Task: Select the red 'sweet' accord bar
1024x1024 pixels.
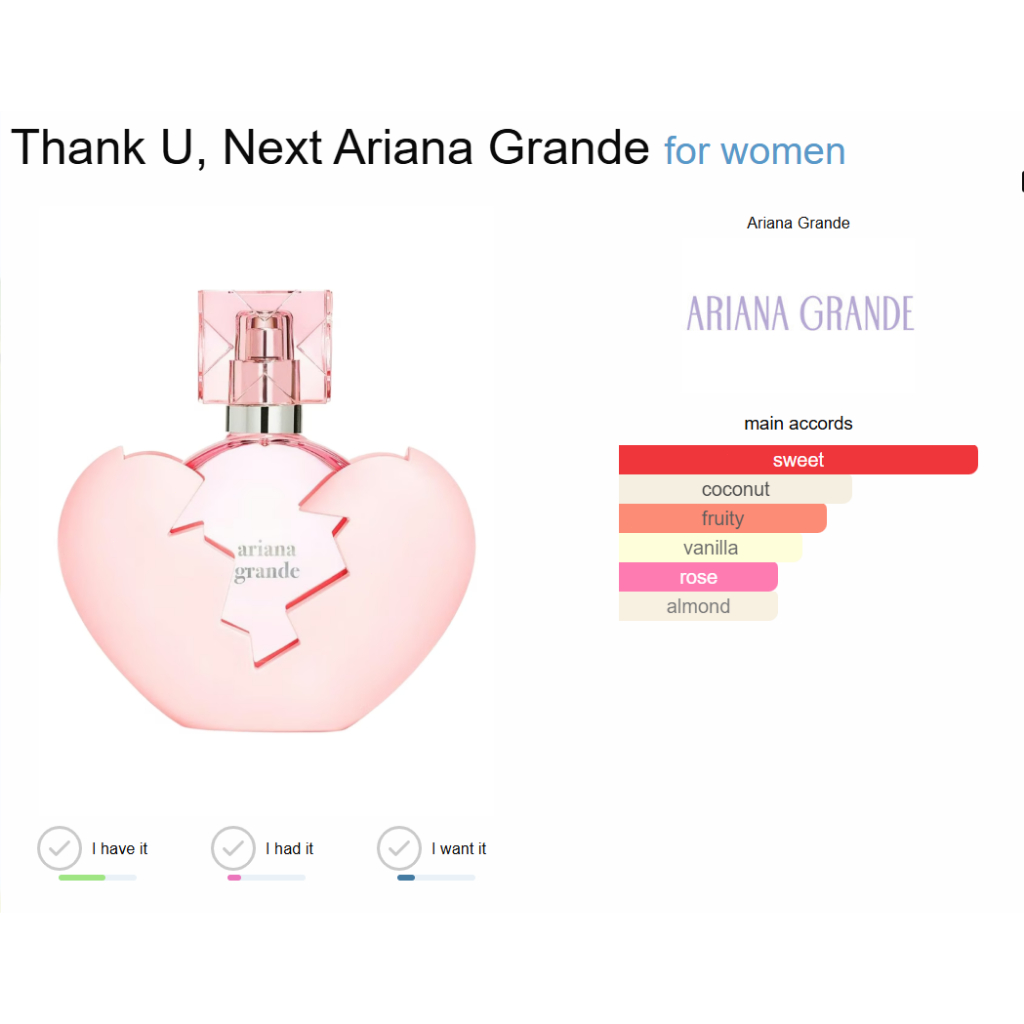Action: coord(797,460)
